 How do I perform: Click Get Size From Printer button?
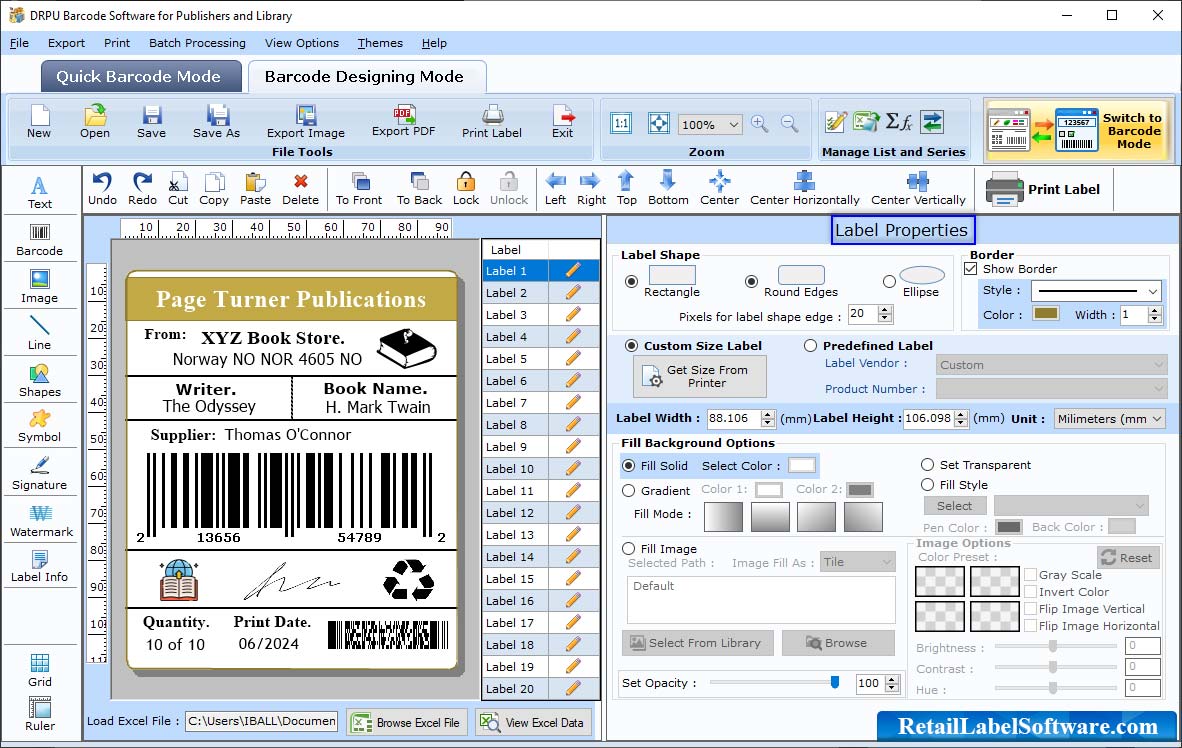click(700, 376)
